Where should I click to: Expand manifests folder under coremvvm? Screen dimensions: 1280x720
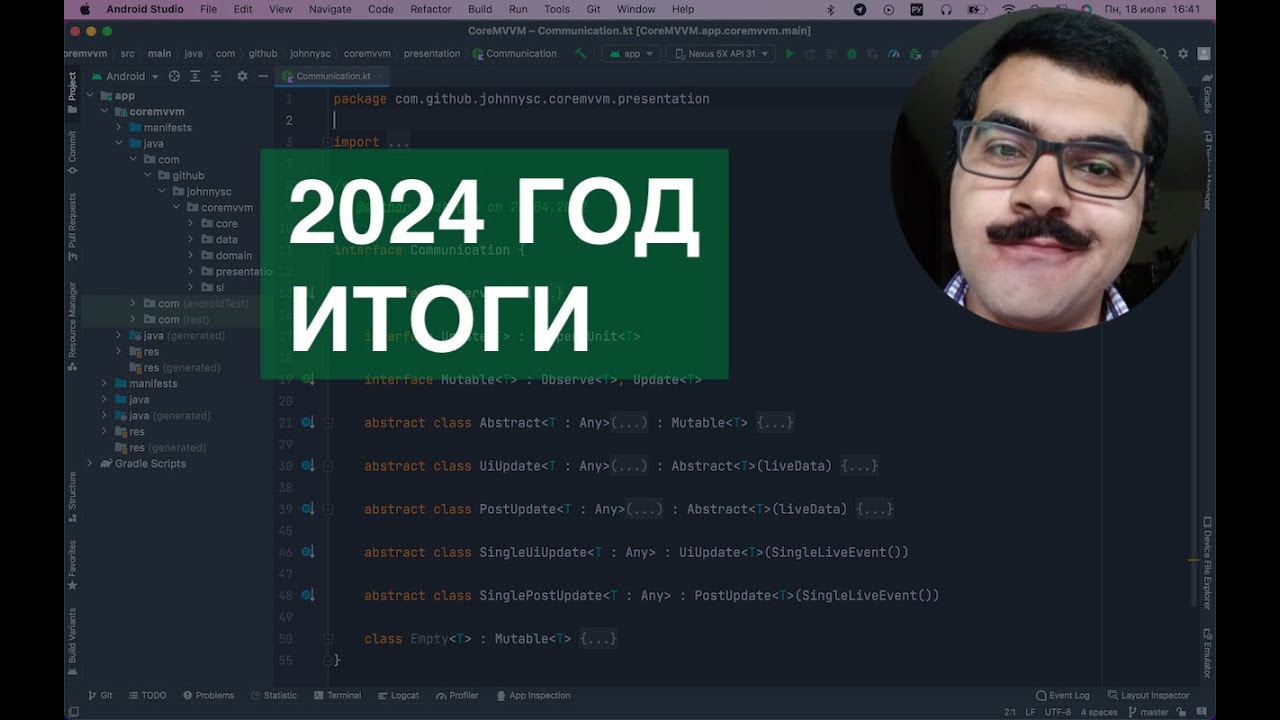[119, 128]
